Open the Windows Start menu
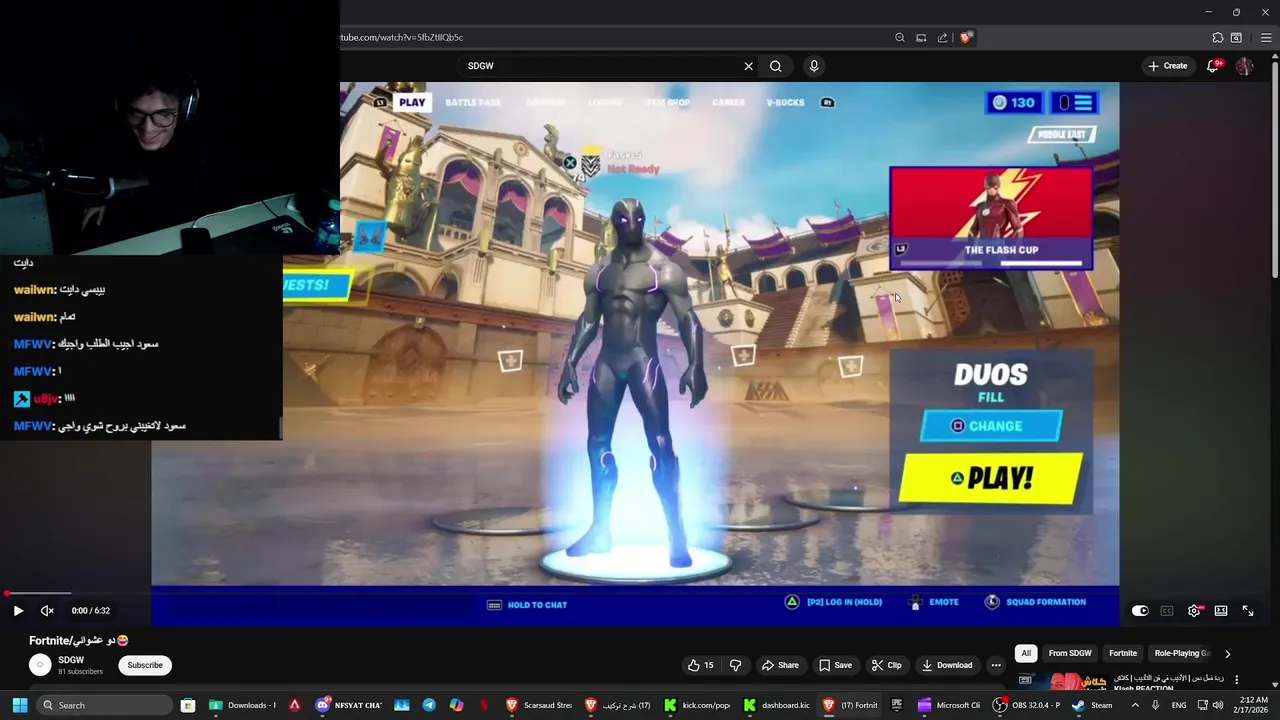 pos(19,705)
